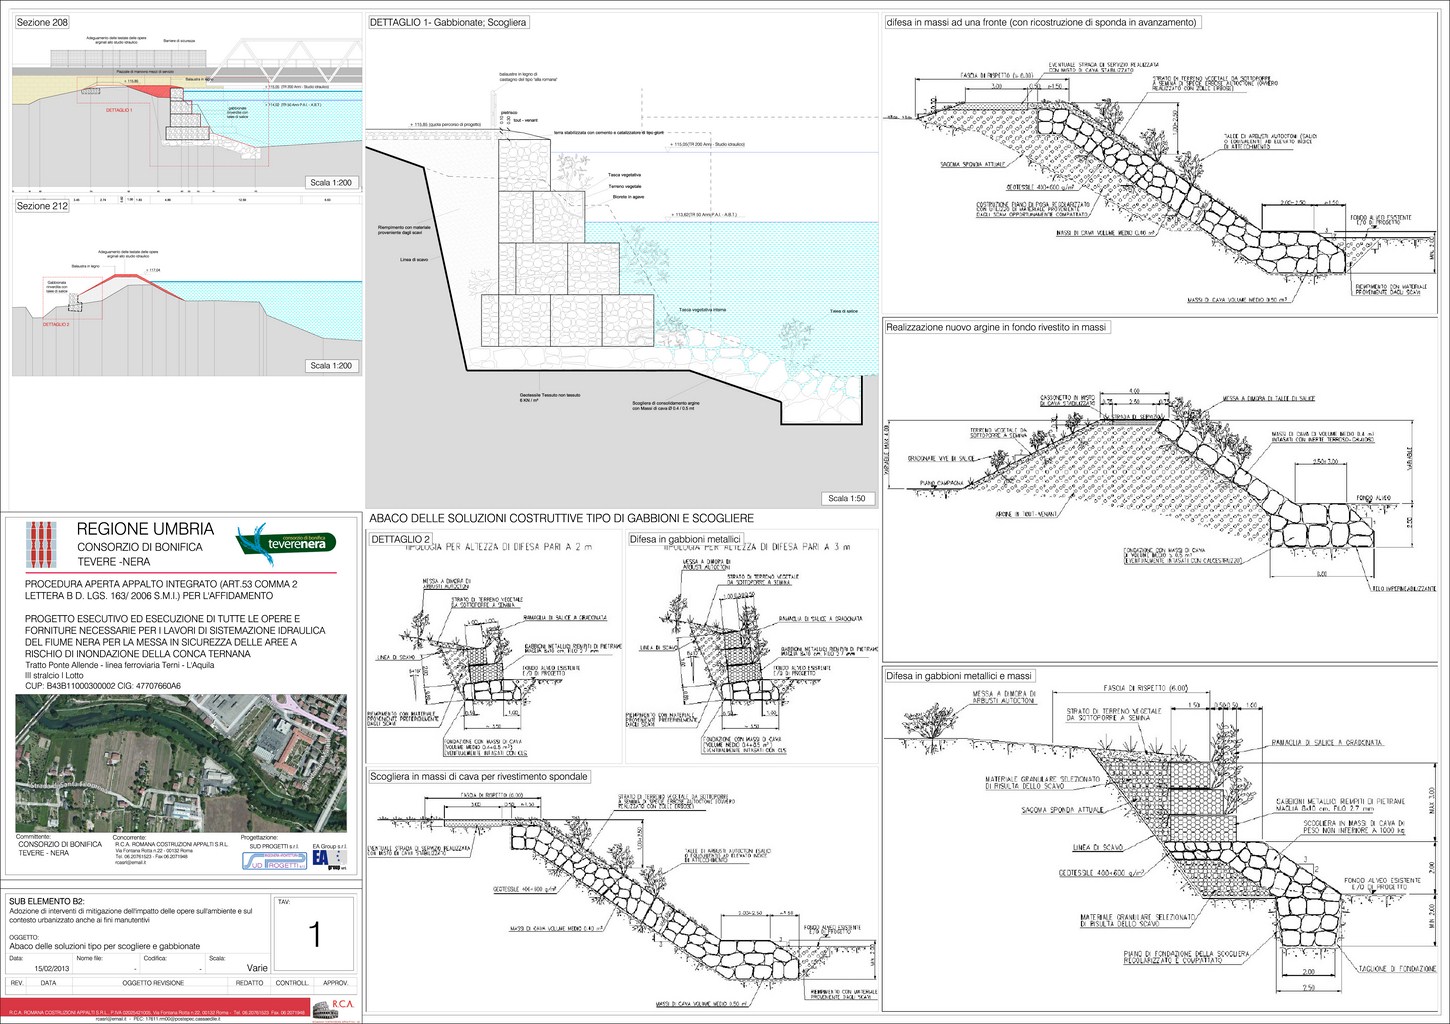The image size is (1450, 1024).
Task: Click the "DETTAGLIO 1- Gabbionate; Scogliera" title
Action: point(448,22)
